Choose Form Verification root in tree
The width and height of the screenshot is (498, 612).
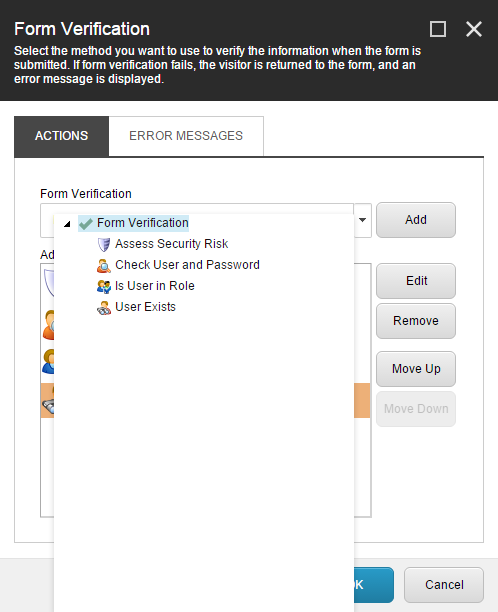coord(143,223)
